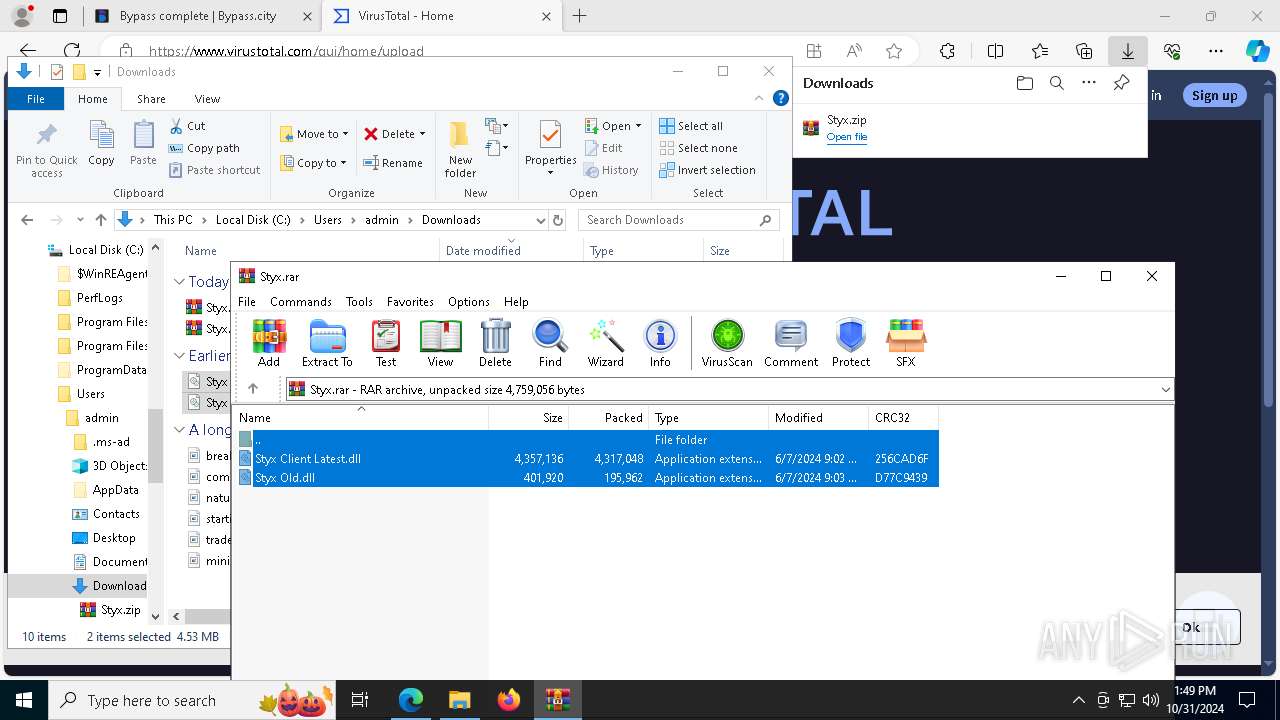1280x720 pixels.
Task: Expand the Delete dropdown arrow
Action: click(x=422, y=134)
